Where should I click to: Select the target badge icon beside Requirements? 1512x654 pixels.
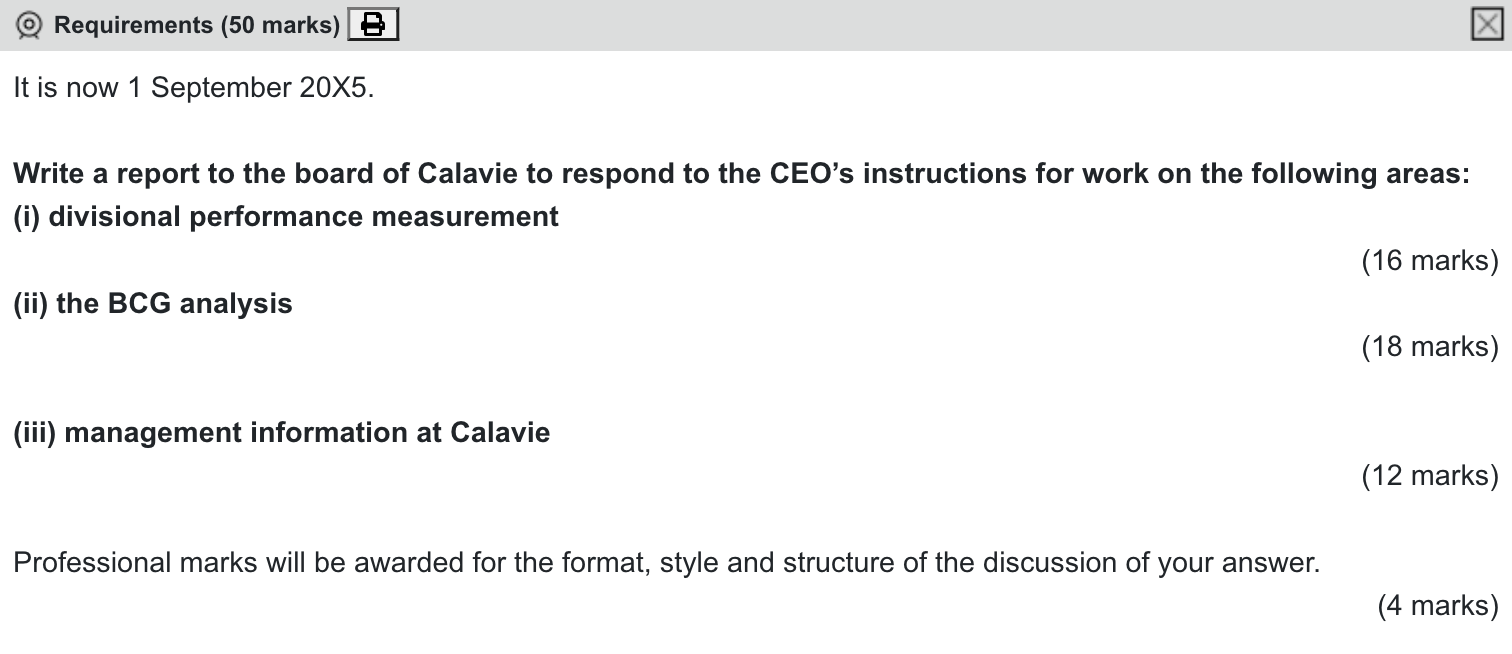[27, 24]
